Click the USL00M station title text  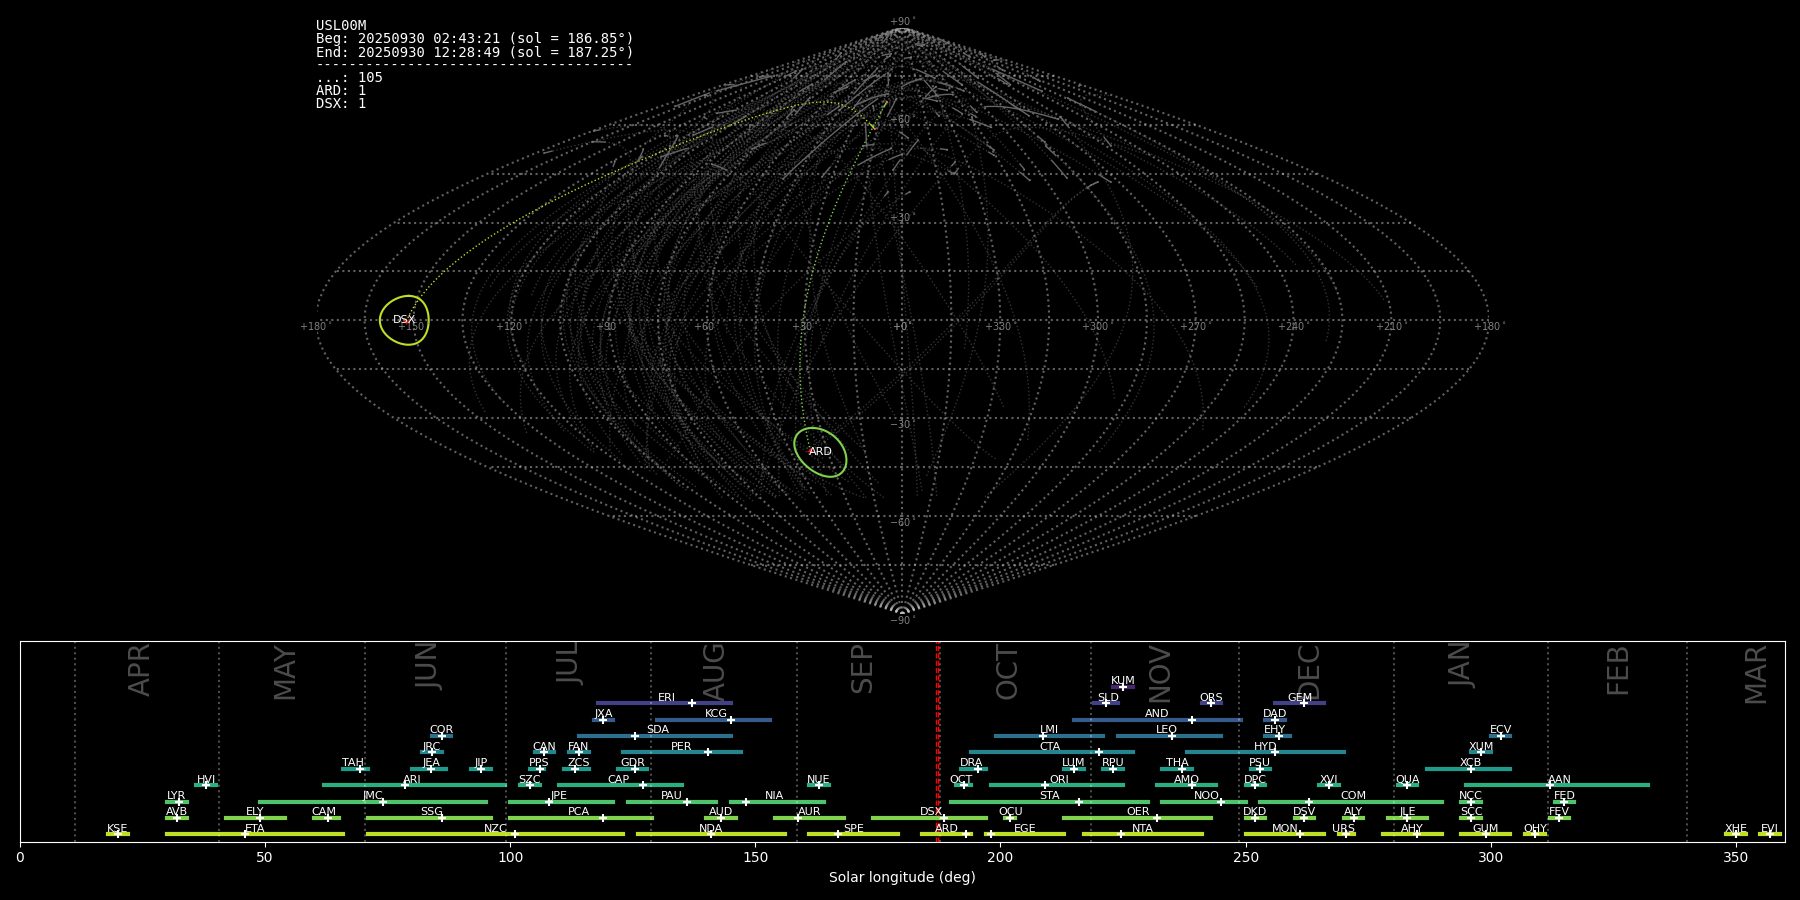341,26
